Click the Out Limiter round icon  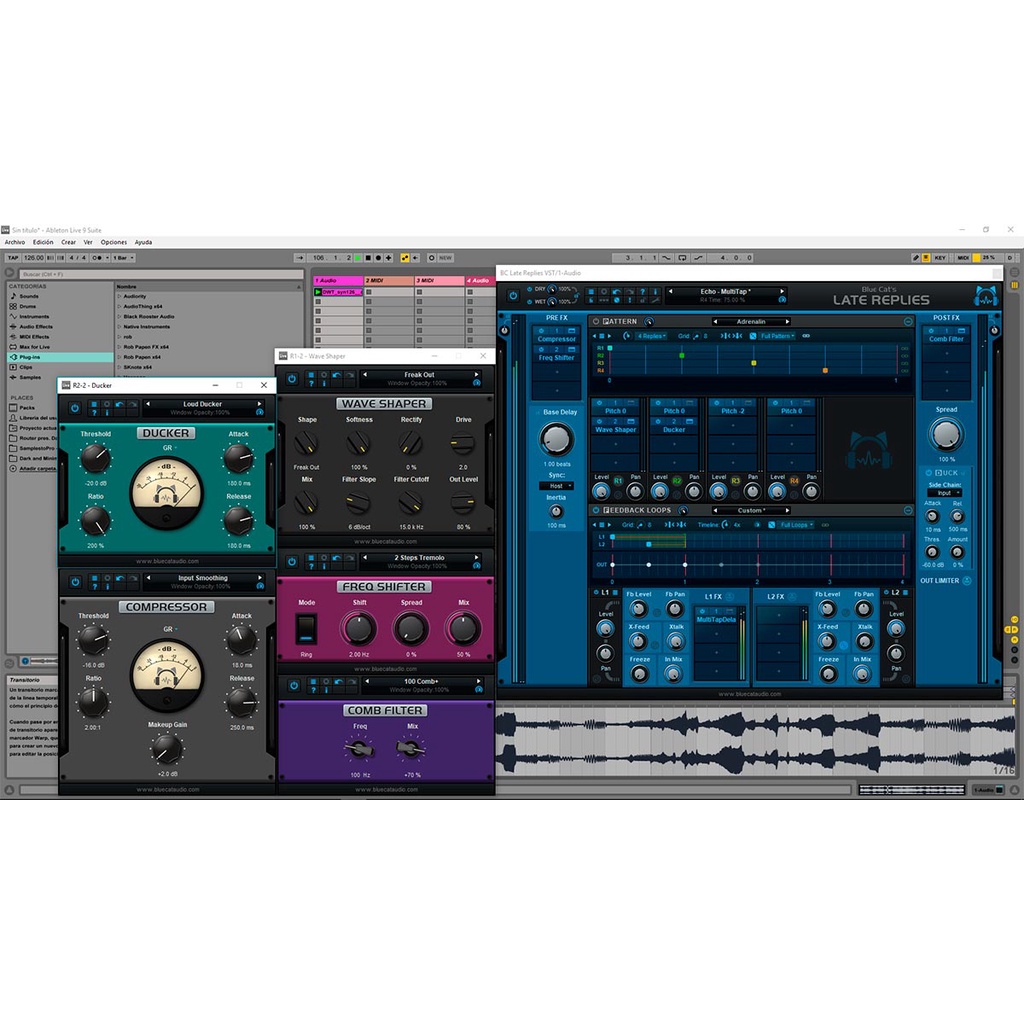pos(967,581)
